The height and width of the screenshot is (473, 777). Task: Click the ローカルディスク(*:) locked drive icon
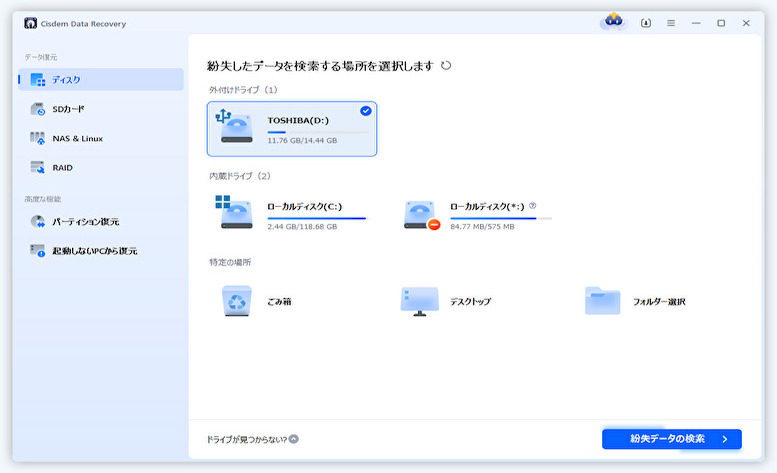(x=420, y=214)
